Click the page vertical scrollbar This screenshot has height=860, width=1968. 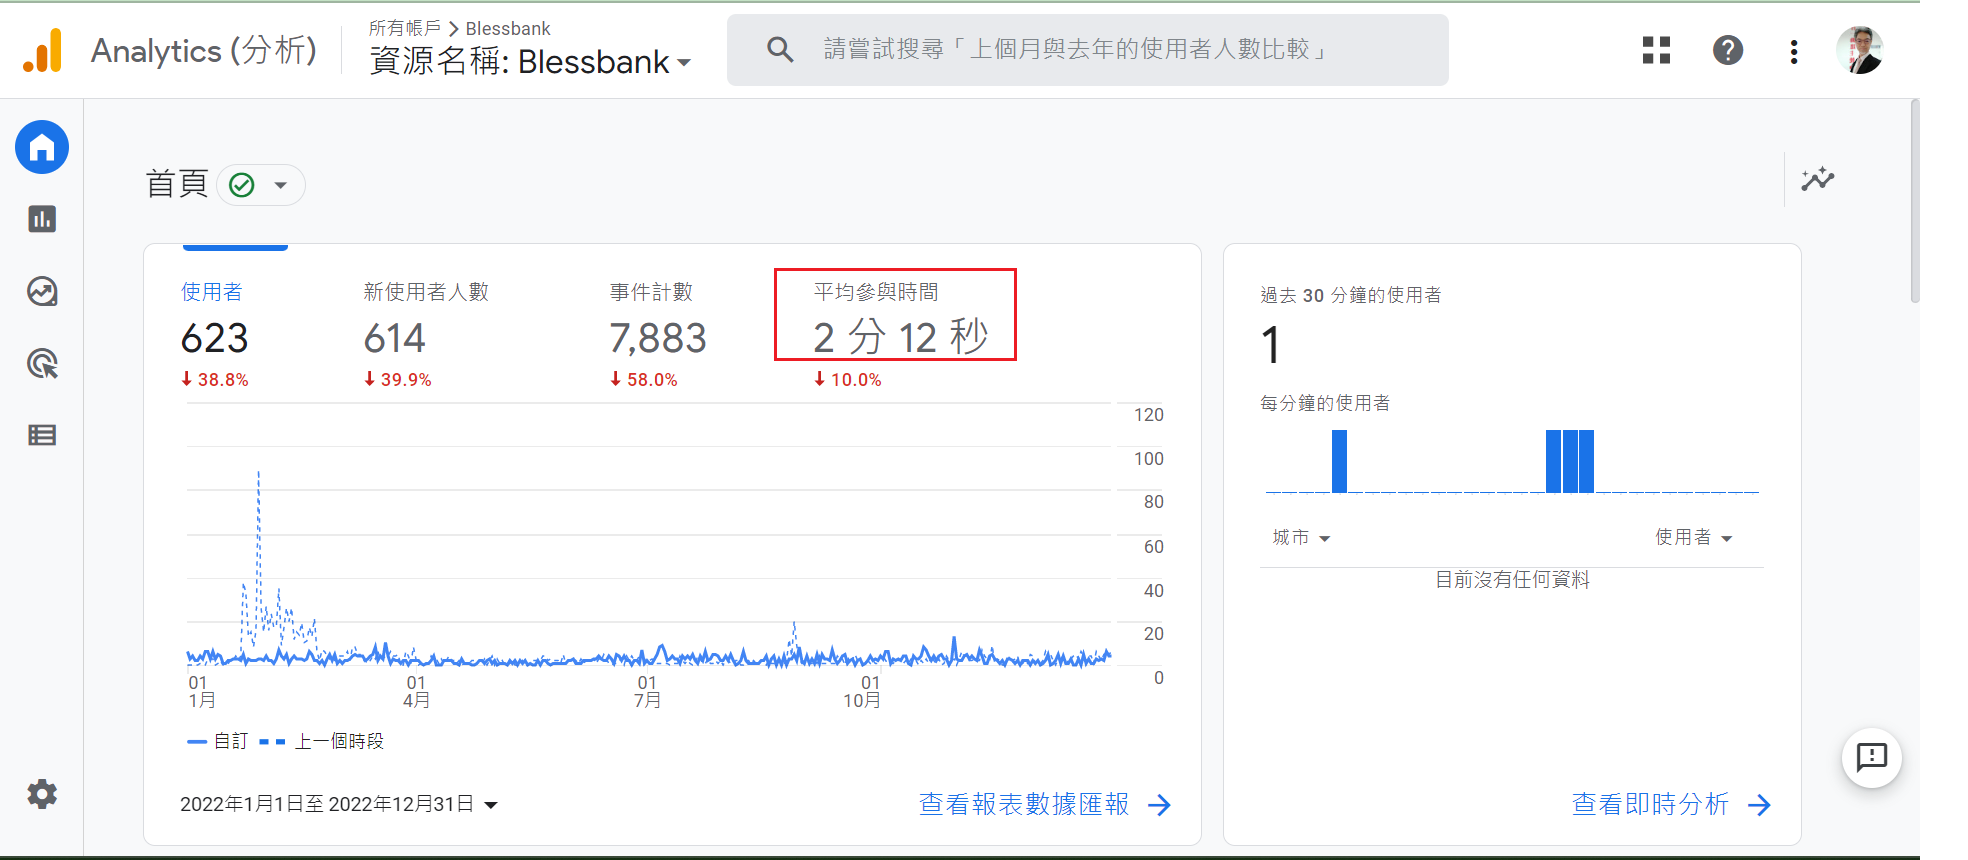pos(1915,200)
